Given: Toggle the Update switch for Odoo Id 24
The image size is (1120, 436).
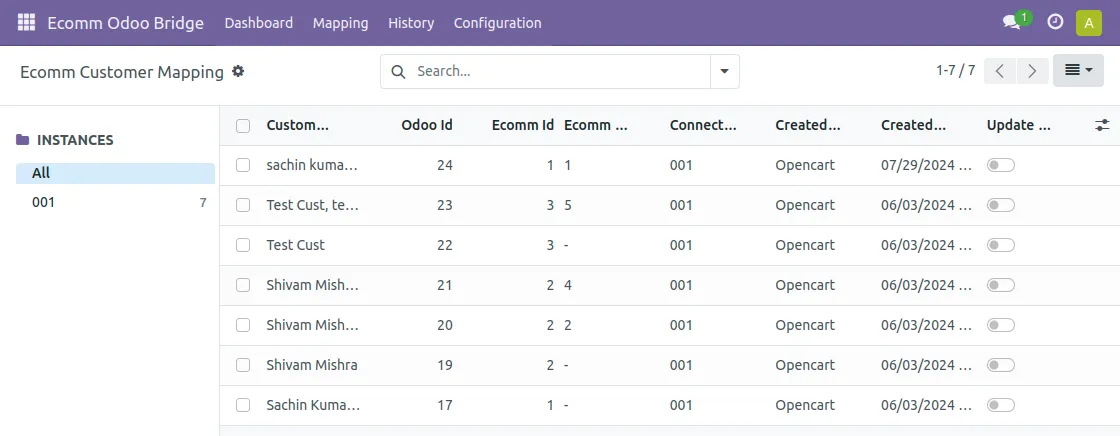Looking at the screenshot, I should pos(1000,165).
